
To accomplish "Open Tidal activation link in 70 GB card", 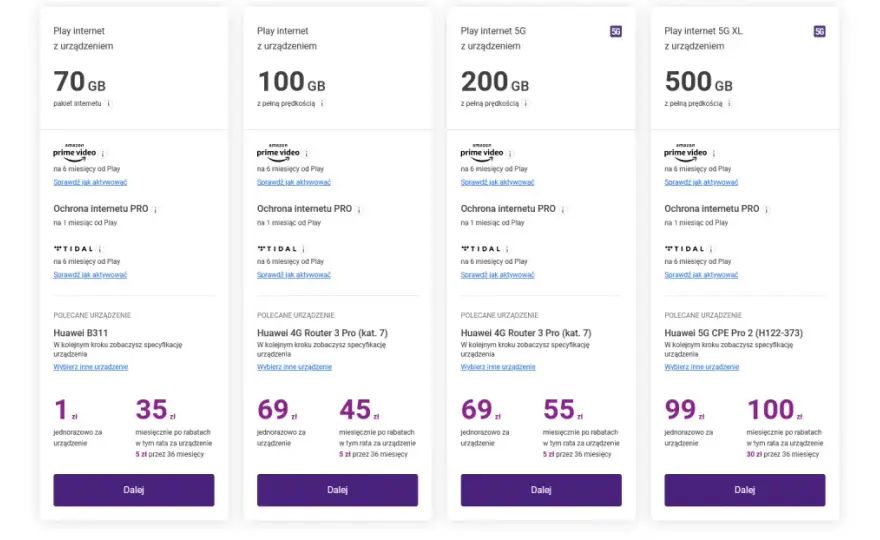I will [x=90, y=275].
